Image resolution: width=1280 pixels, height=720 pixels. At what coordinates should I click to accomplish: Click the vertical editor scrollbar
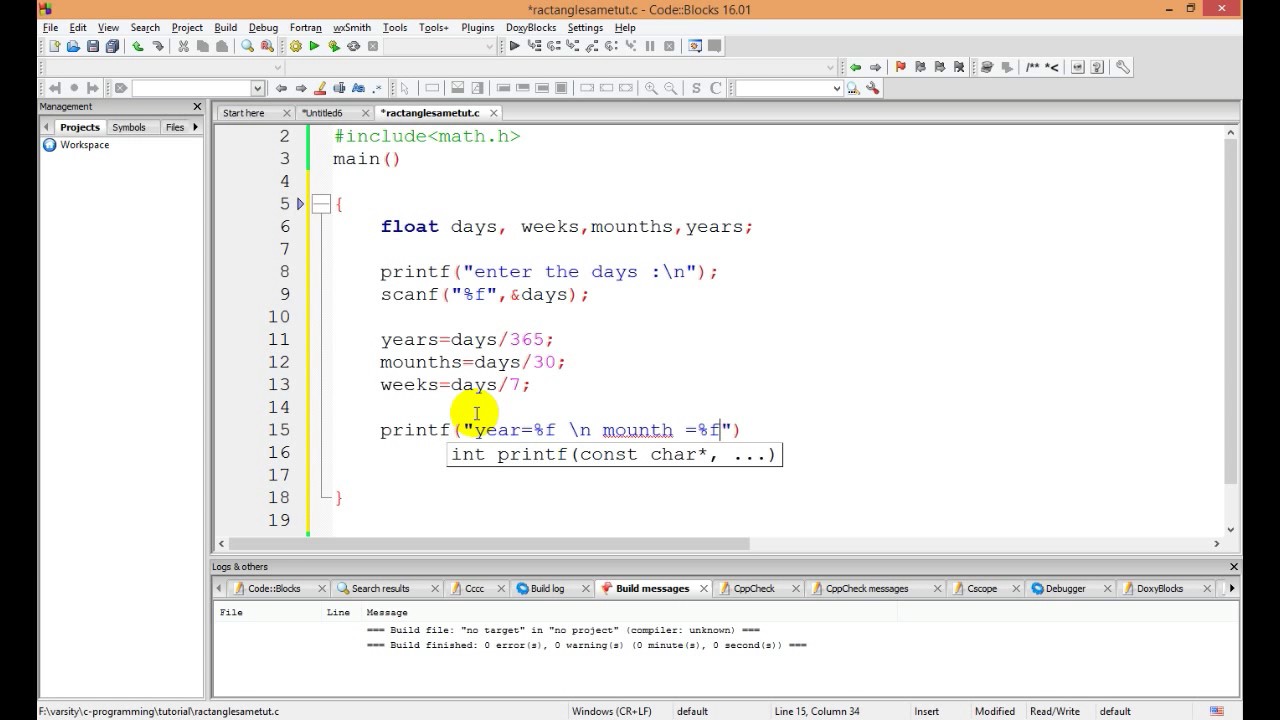1232,310
